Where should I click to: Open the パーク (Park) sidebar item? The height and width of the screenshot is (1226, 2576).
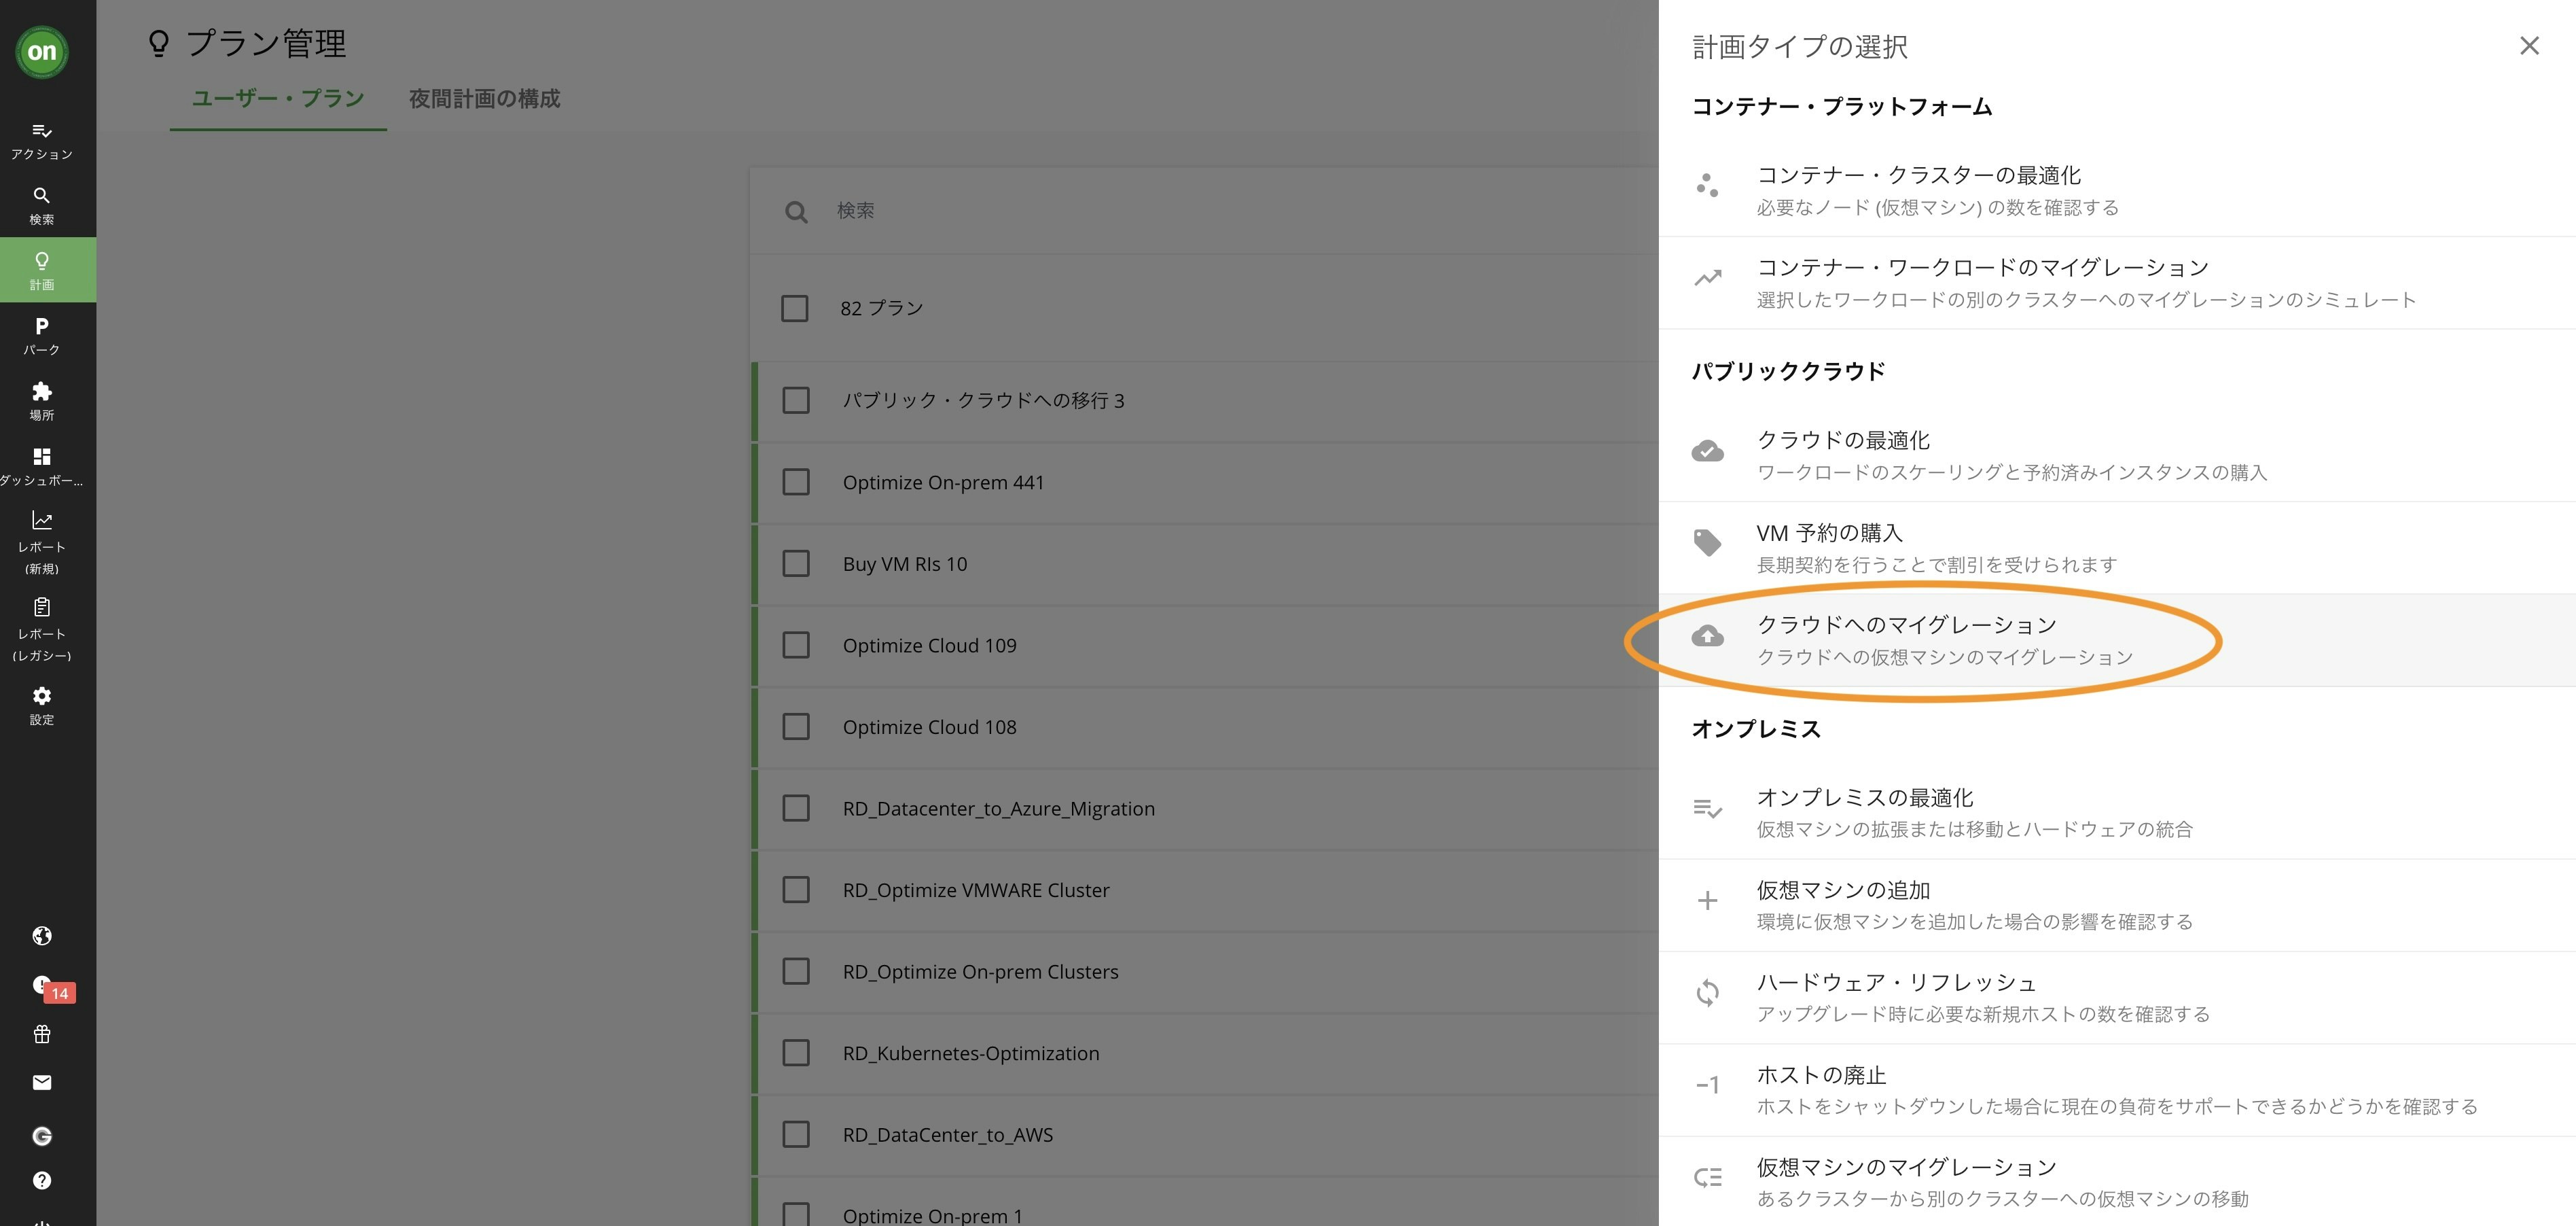click(41, 335)
